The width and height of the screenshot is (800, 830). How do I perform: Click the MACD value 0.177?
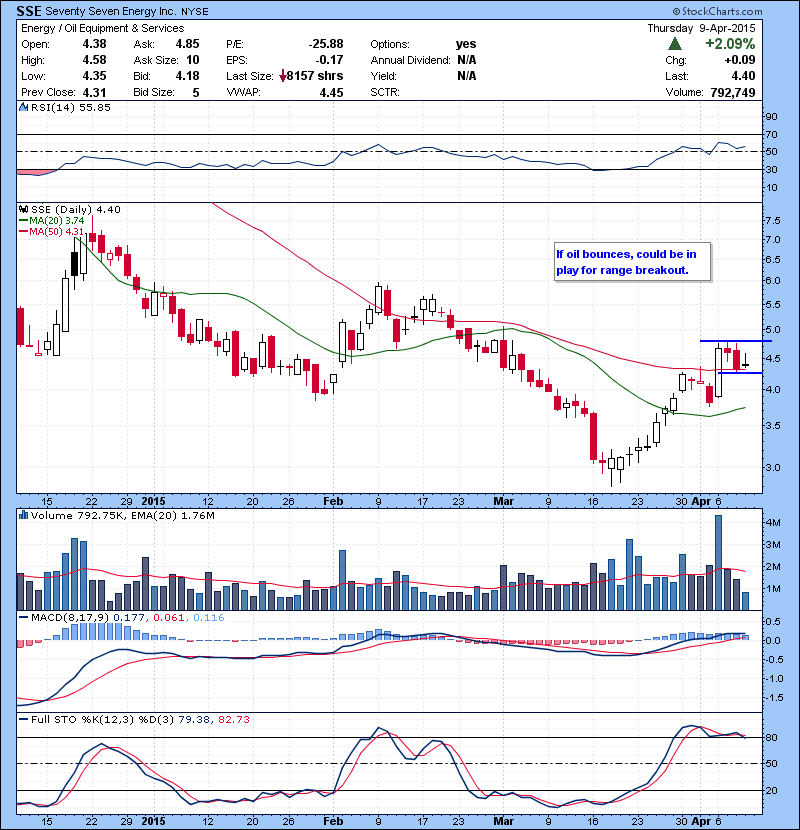pyautogui.click(x=129, y=617)
